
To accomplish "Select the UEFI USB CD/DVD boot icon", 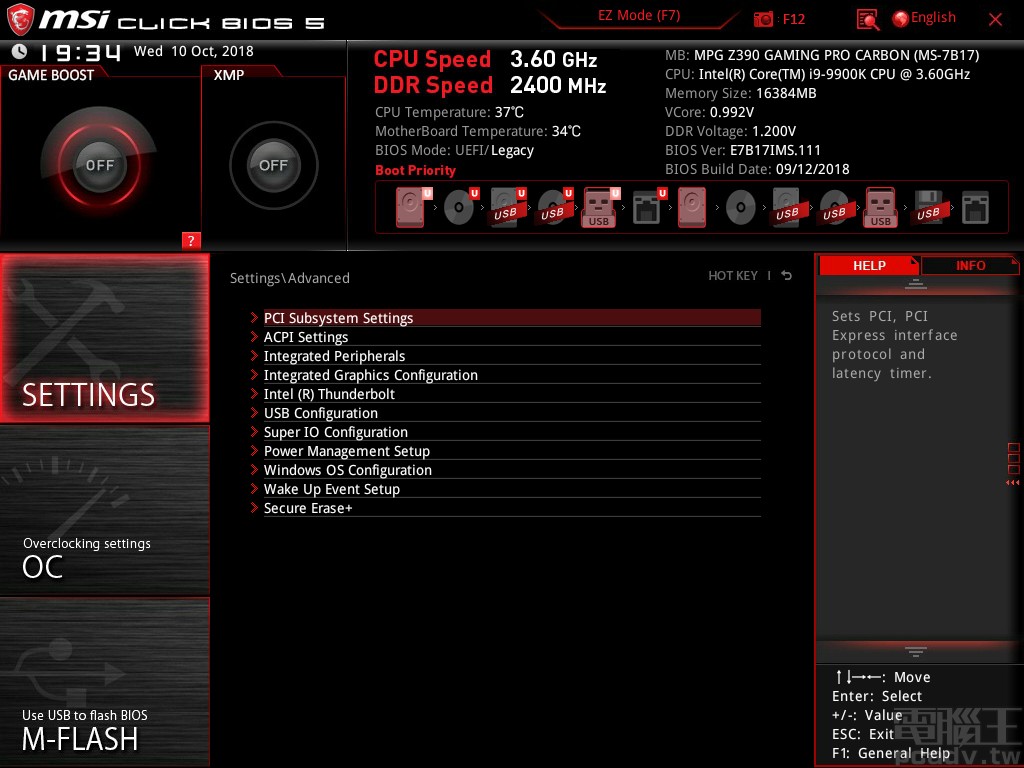I will 555,207.
